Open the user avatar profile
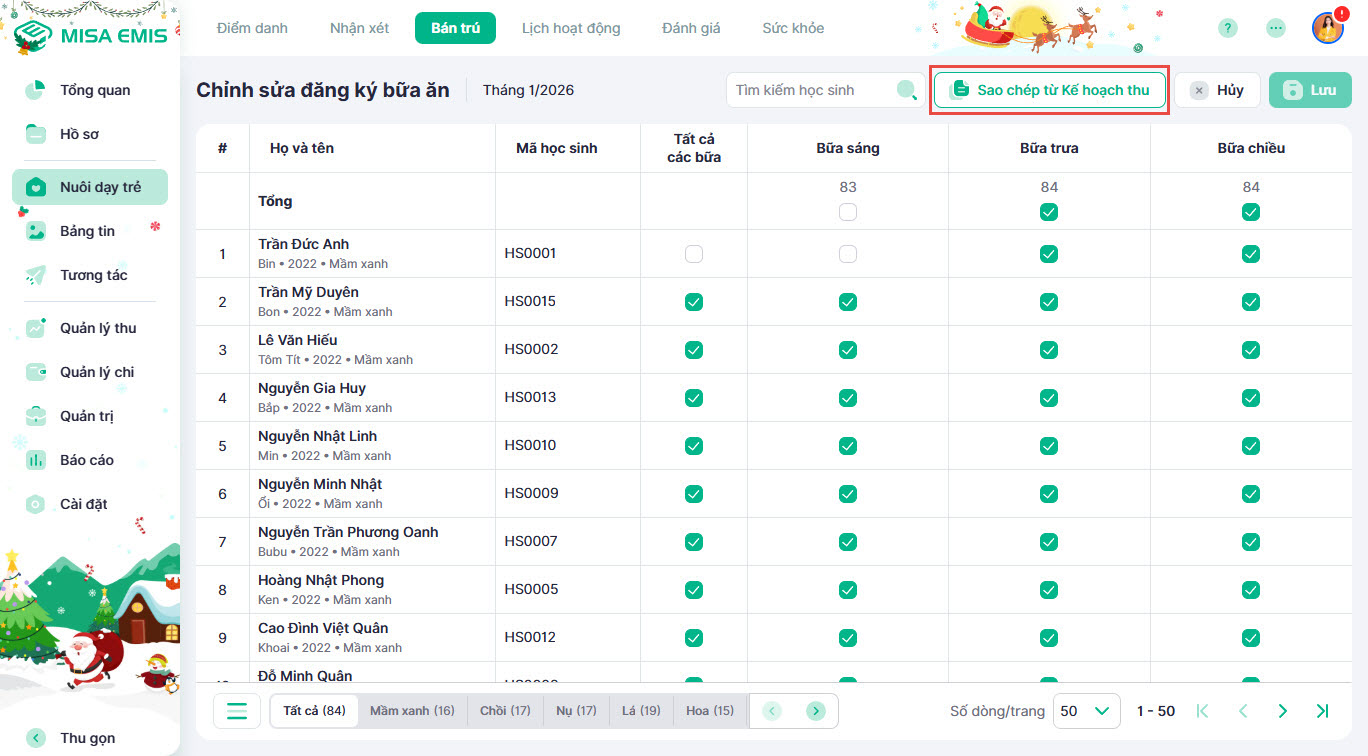Image resolution: width=1368 pixels, height=756 pixels. tap(1327, 28)
